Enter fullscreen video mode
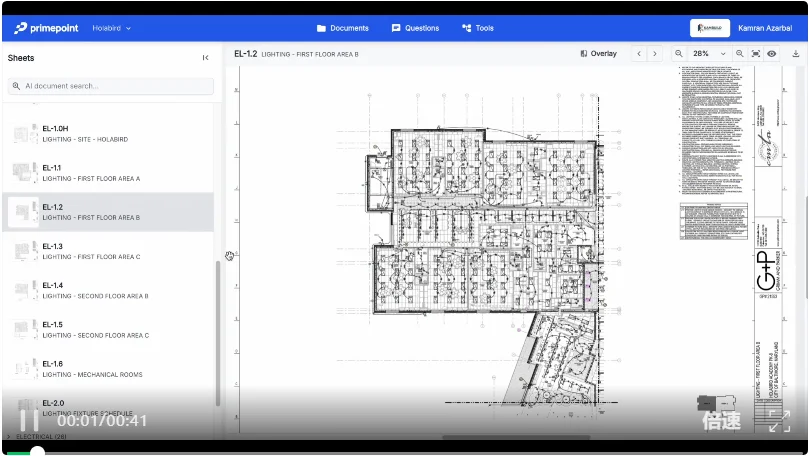 779,421
